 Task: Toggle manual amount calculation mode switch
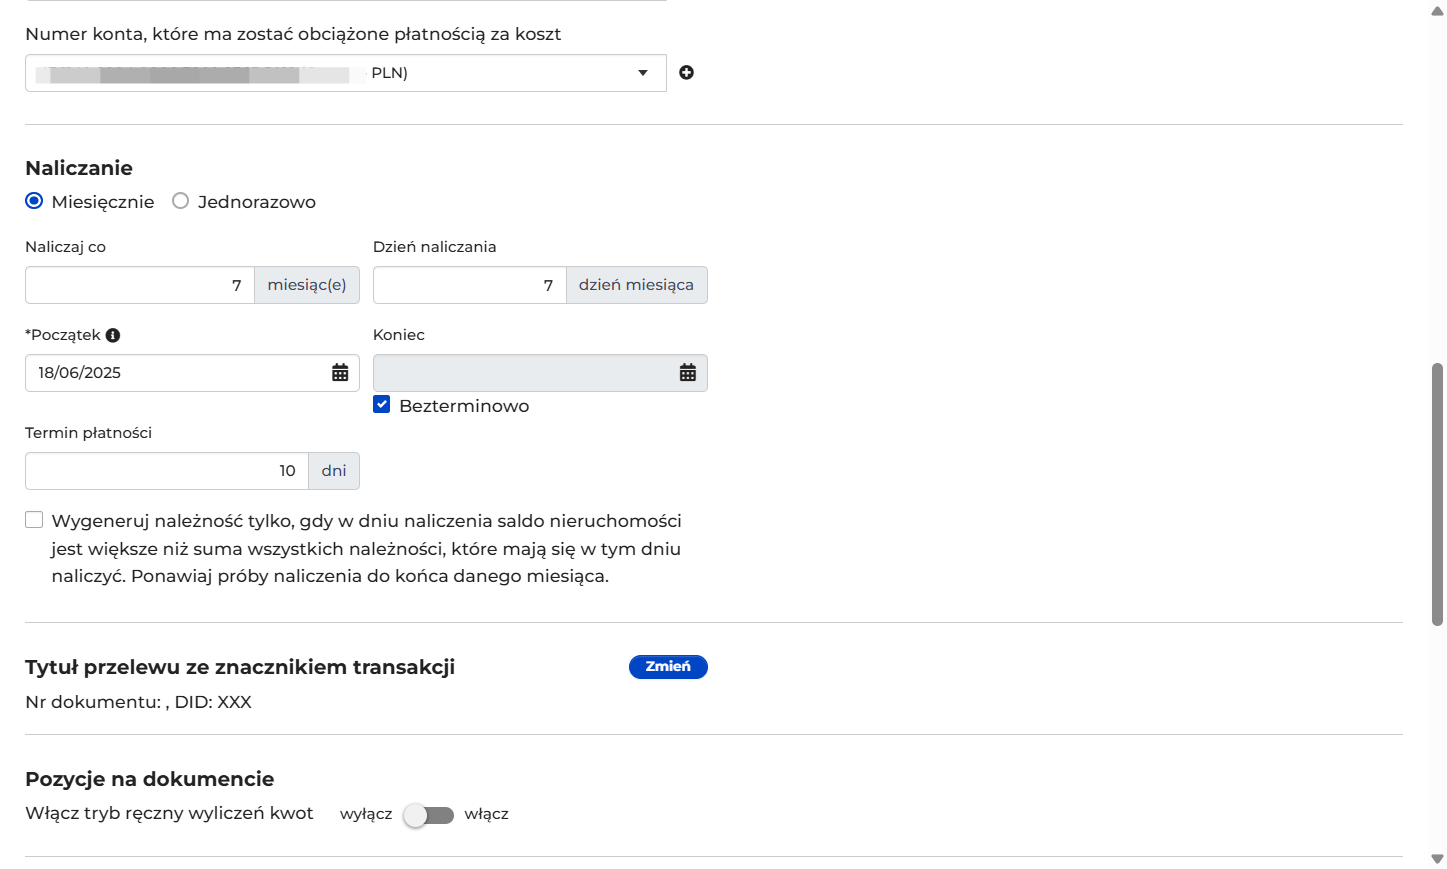click(428, 815)
